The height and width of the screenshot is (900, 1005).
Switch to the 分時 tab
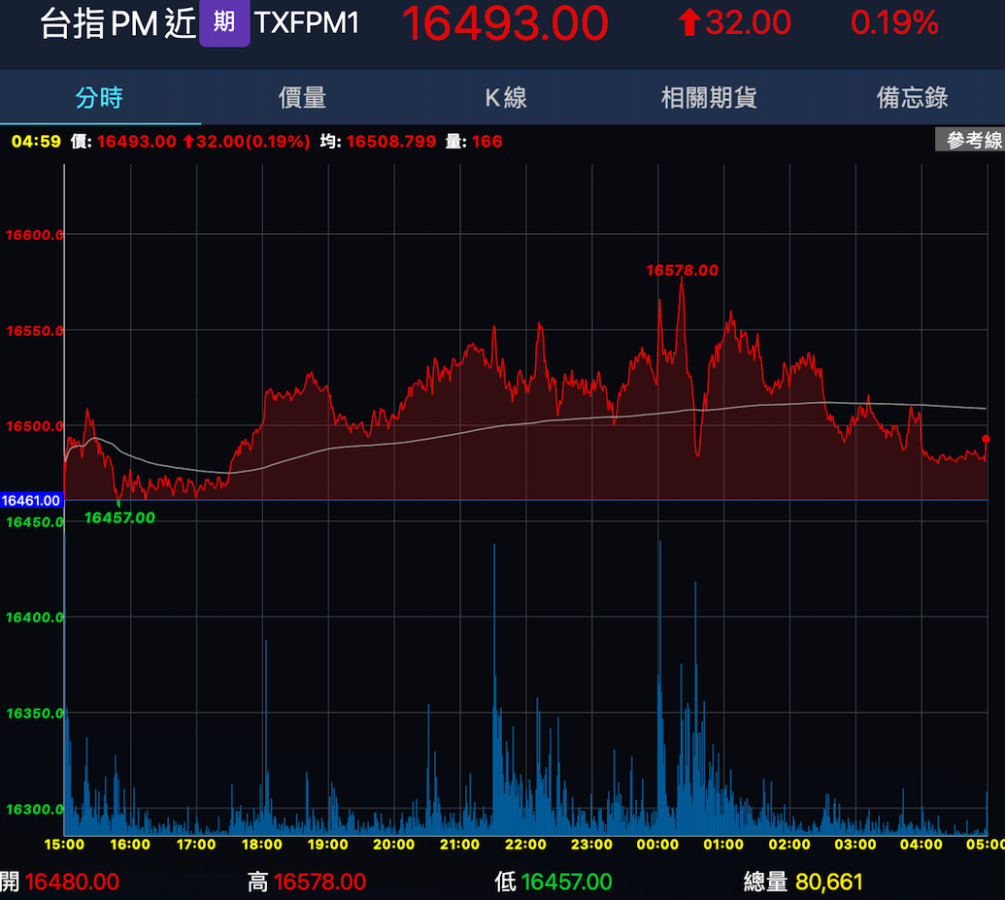(x=99, y=98)
